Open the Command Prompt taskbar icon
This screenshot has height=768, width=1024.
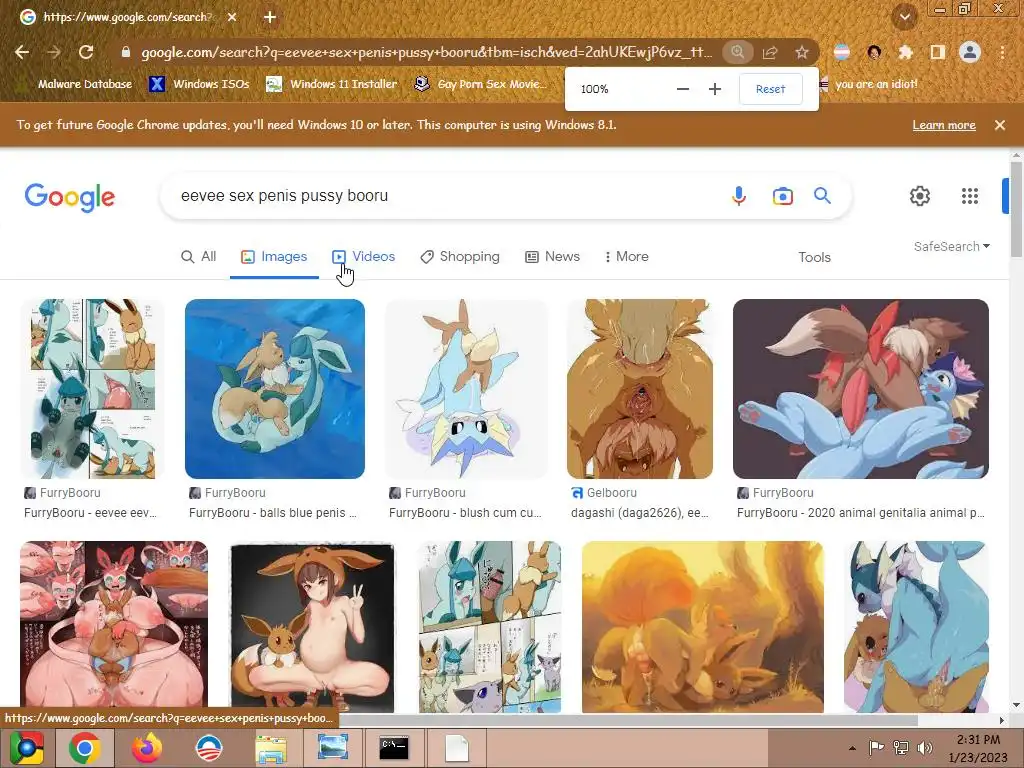click(x=394, y=748)
